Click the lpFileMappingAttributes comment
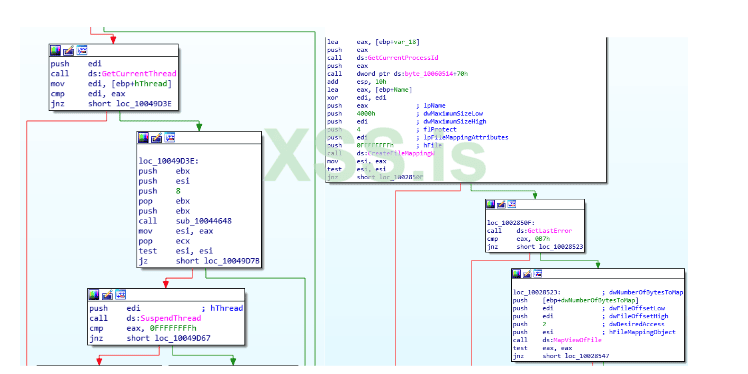 point(462,137)
